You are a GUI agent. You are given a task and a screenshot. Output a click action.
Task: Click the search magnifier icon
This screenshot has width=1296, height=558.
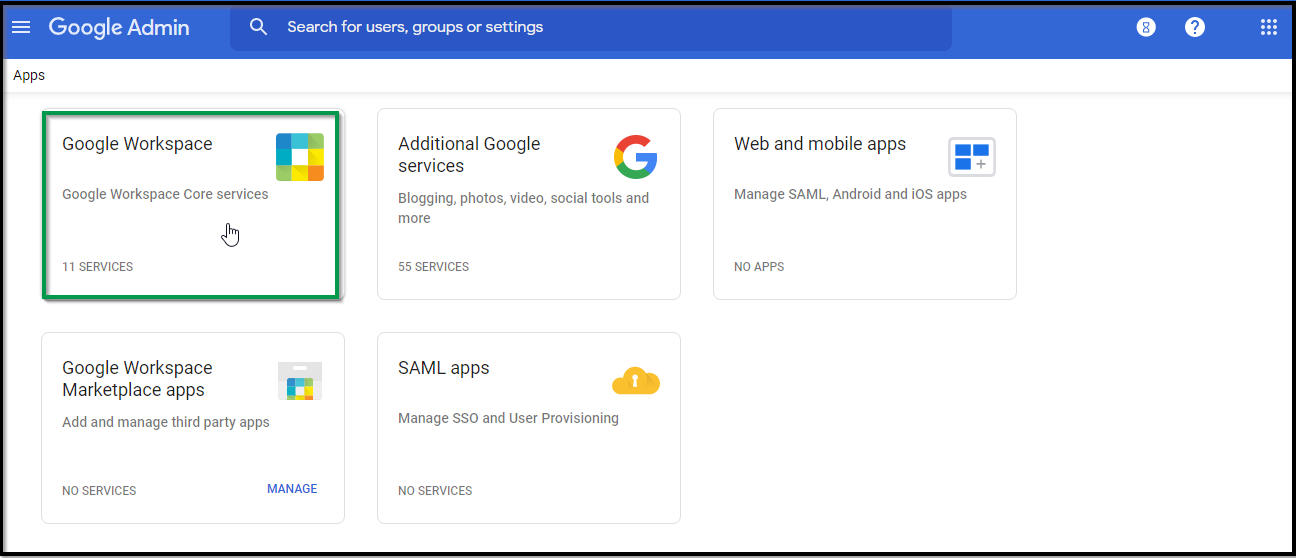click(259, 28)
